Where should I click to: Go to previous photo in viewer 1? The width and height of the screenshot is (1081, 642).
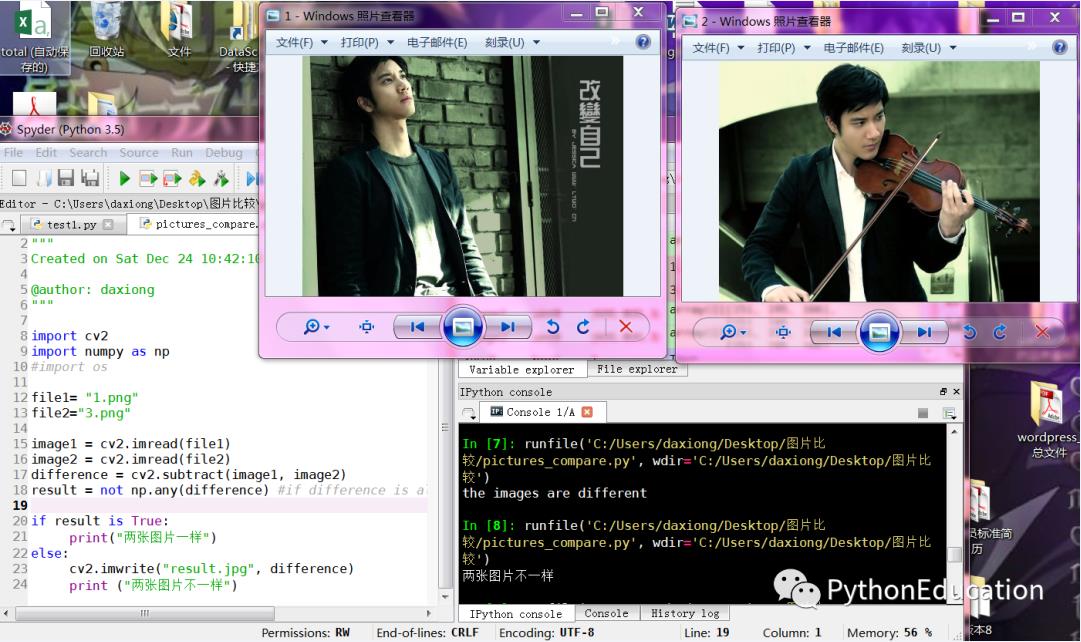coord(417,327)
